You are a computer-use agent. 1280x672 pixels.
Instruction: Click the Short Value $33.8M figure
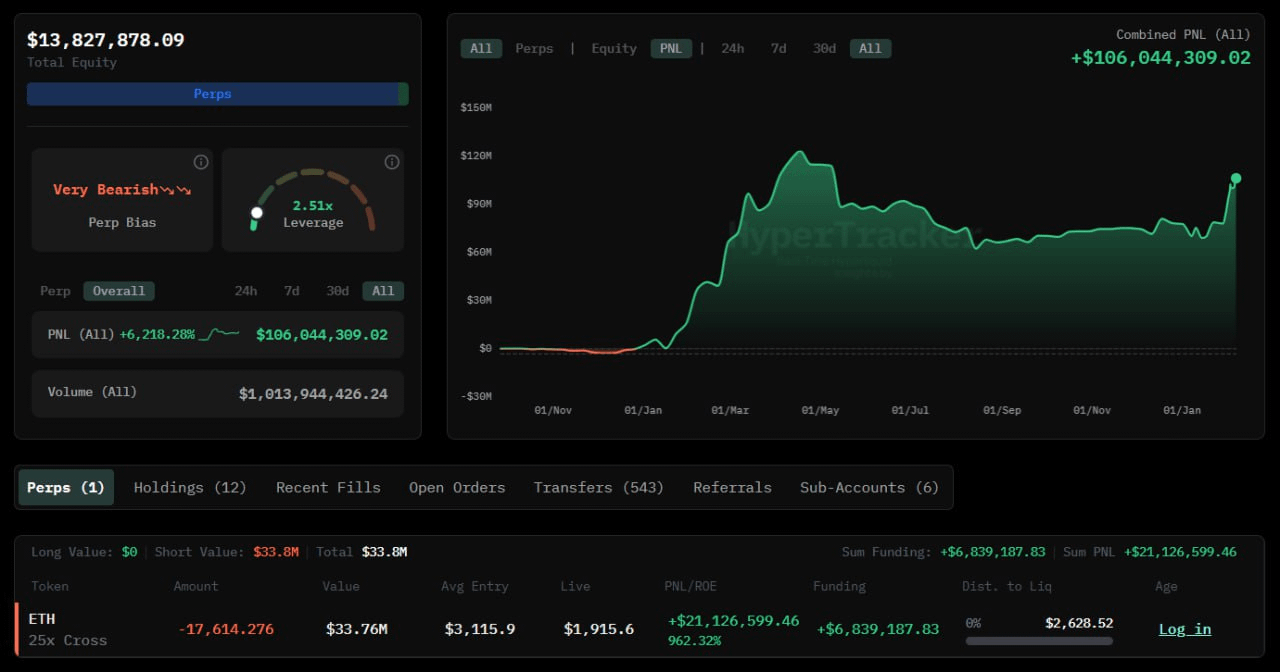(x=276, y=552)
